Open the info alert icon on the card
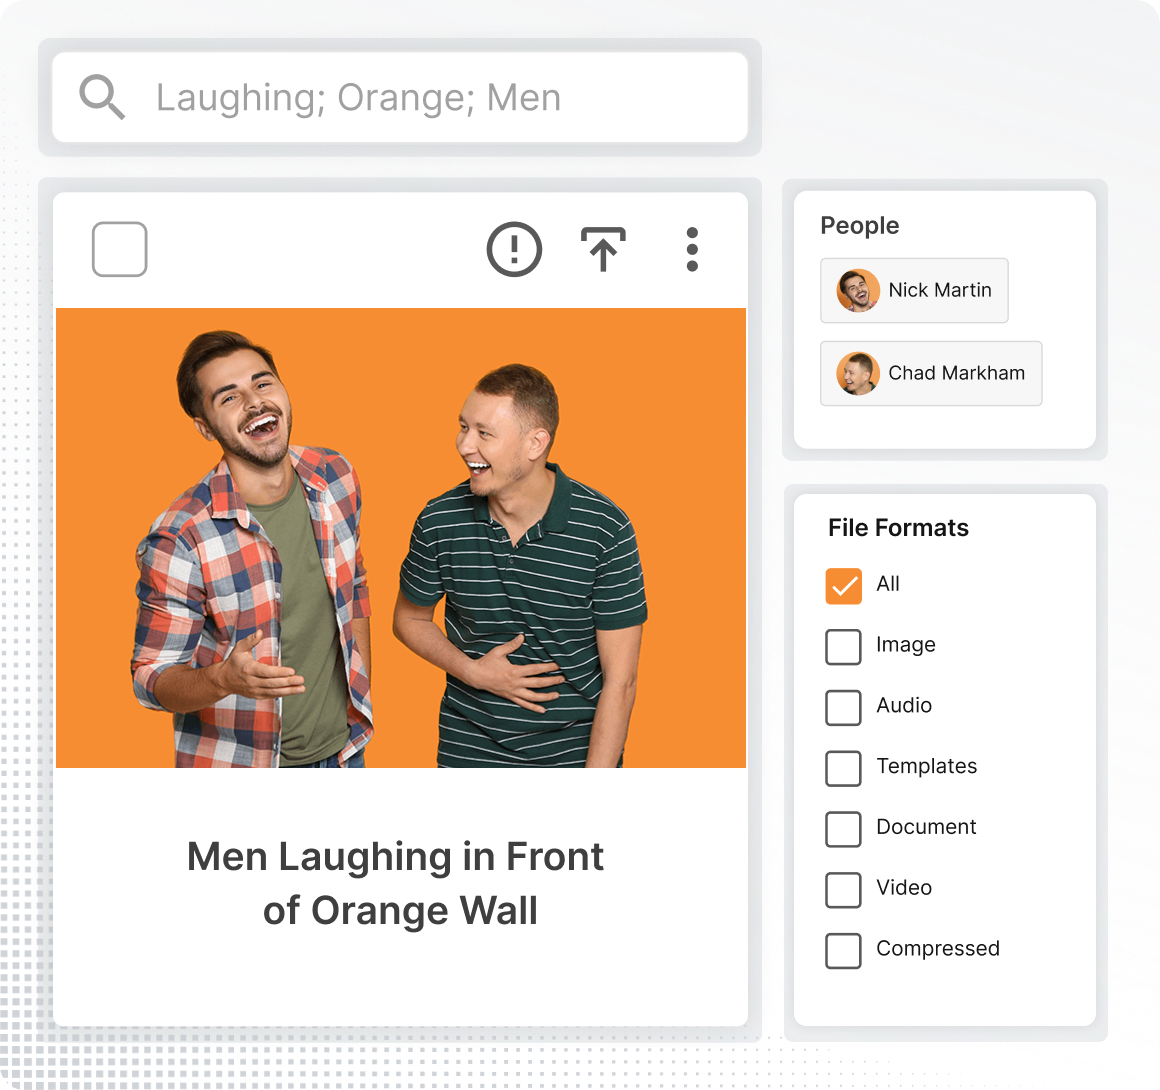The height and width of the screenshot is (1090, 1160). click(513, 249)
